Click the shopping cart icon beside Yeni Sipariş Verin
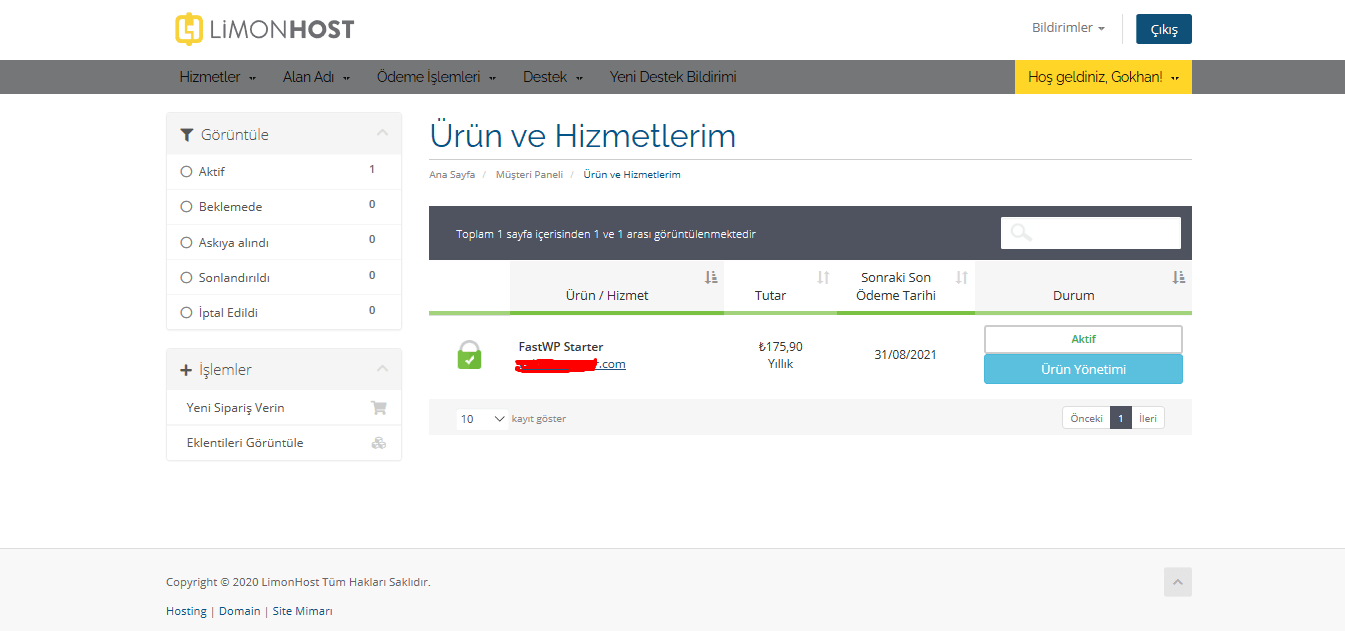Viewport: 1345px width, 631px height. [x=379, y=408]
